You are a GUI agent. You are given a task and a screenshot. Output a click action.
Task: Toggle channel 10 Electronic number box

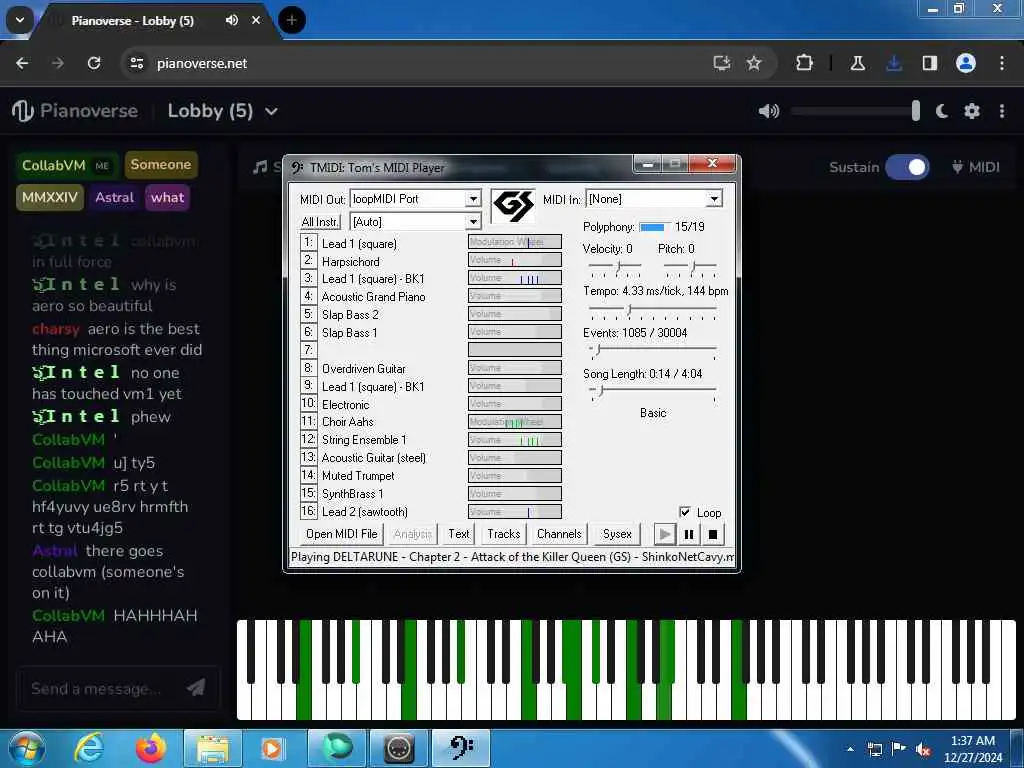308,403
